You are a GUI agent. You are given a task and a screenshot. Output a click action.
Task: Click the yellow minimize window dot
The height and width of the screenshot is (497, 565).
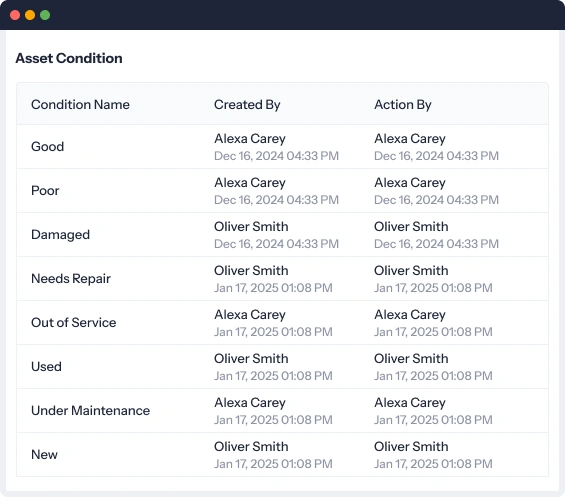[30, 15]
